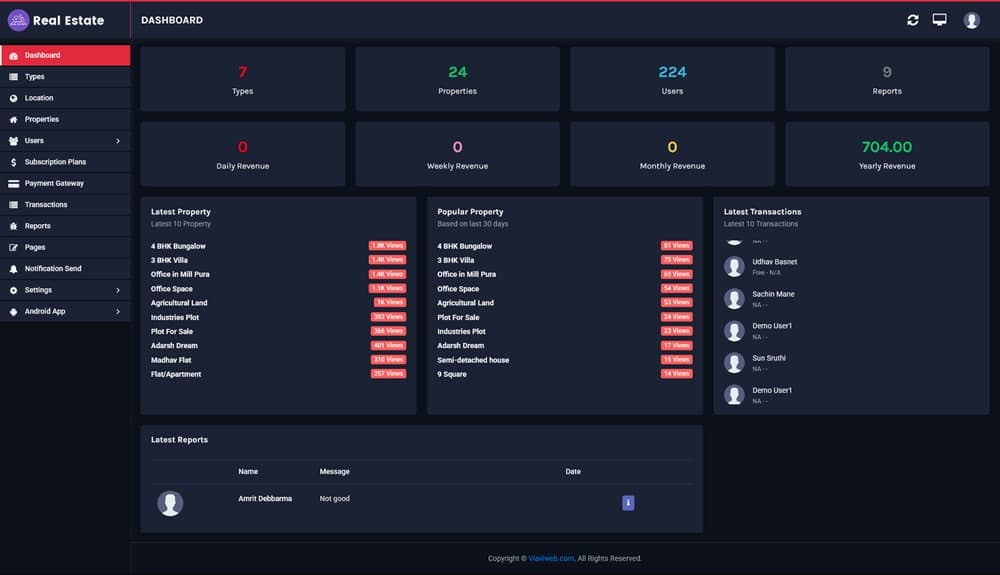Open the Properties menu item
The width and height of the screenshot is (1000, 575).
[65, 119]
